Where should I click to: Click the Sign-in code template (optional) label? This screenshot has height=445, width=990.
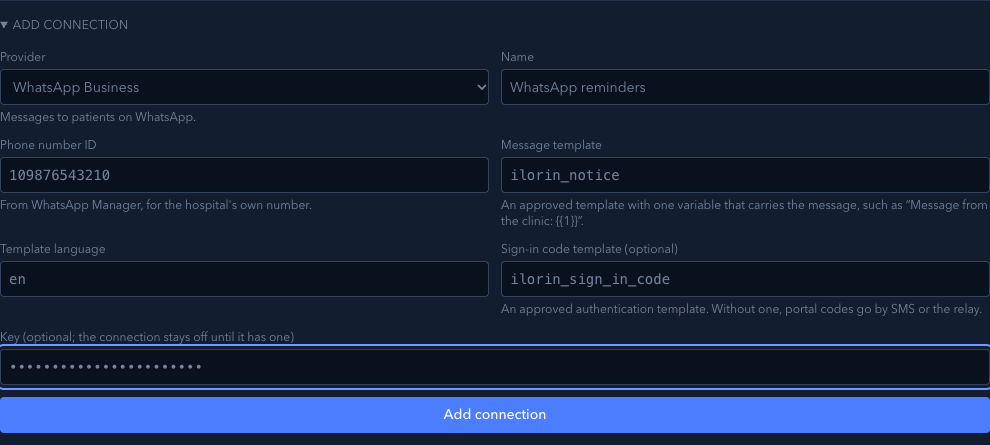point(590,249)
